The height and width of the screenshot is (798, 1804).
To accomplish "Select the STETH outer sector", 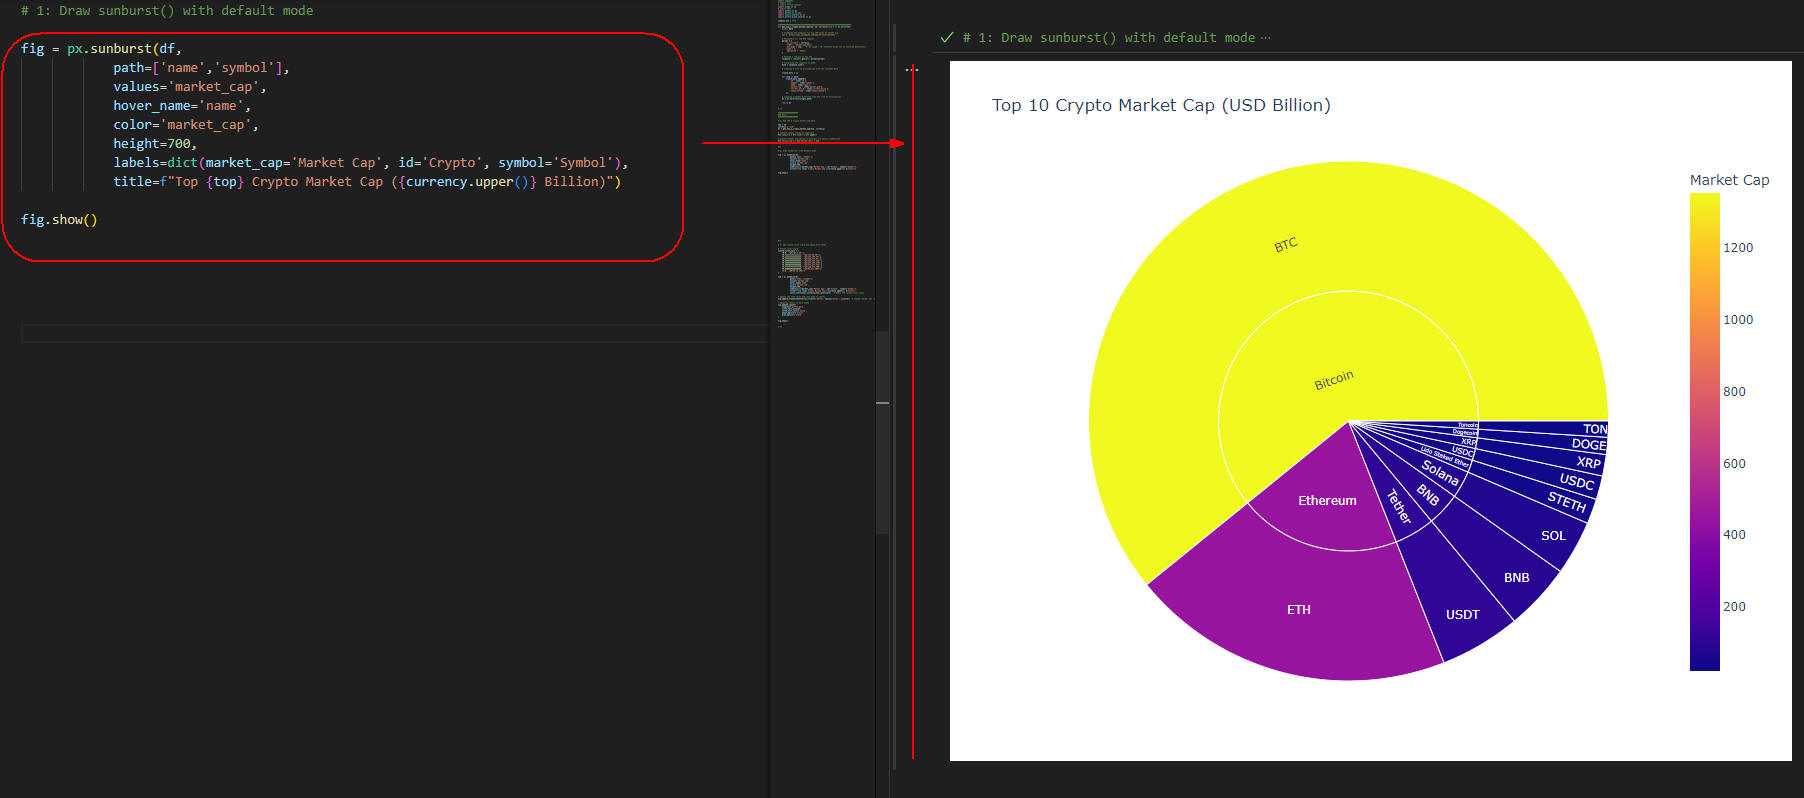I will point(1566,502).
